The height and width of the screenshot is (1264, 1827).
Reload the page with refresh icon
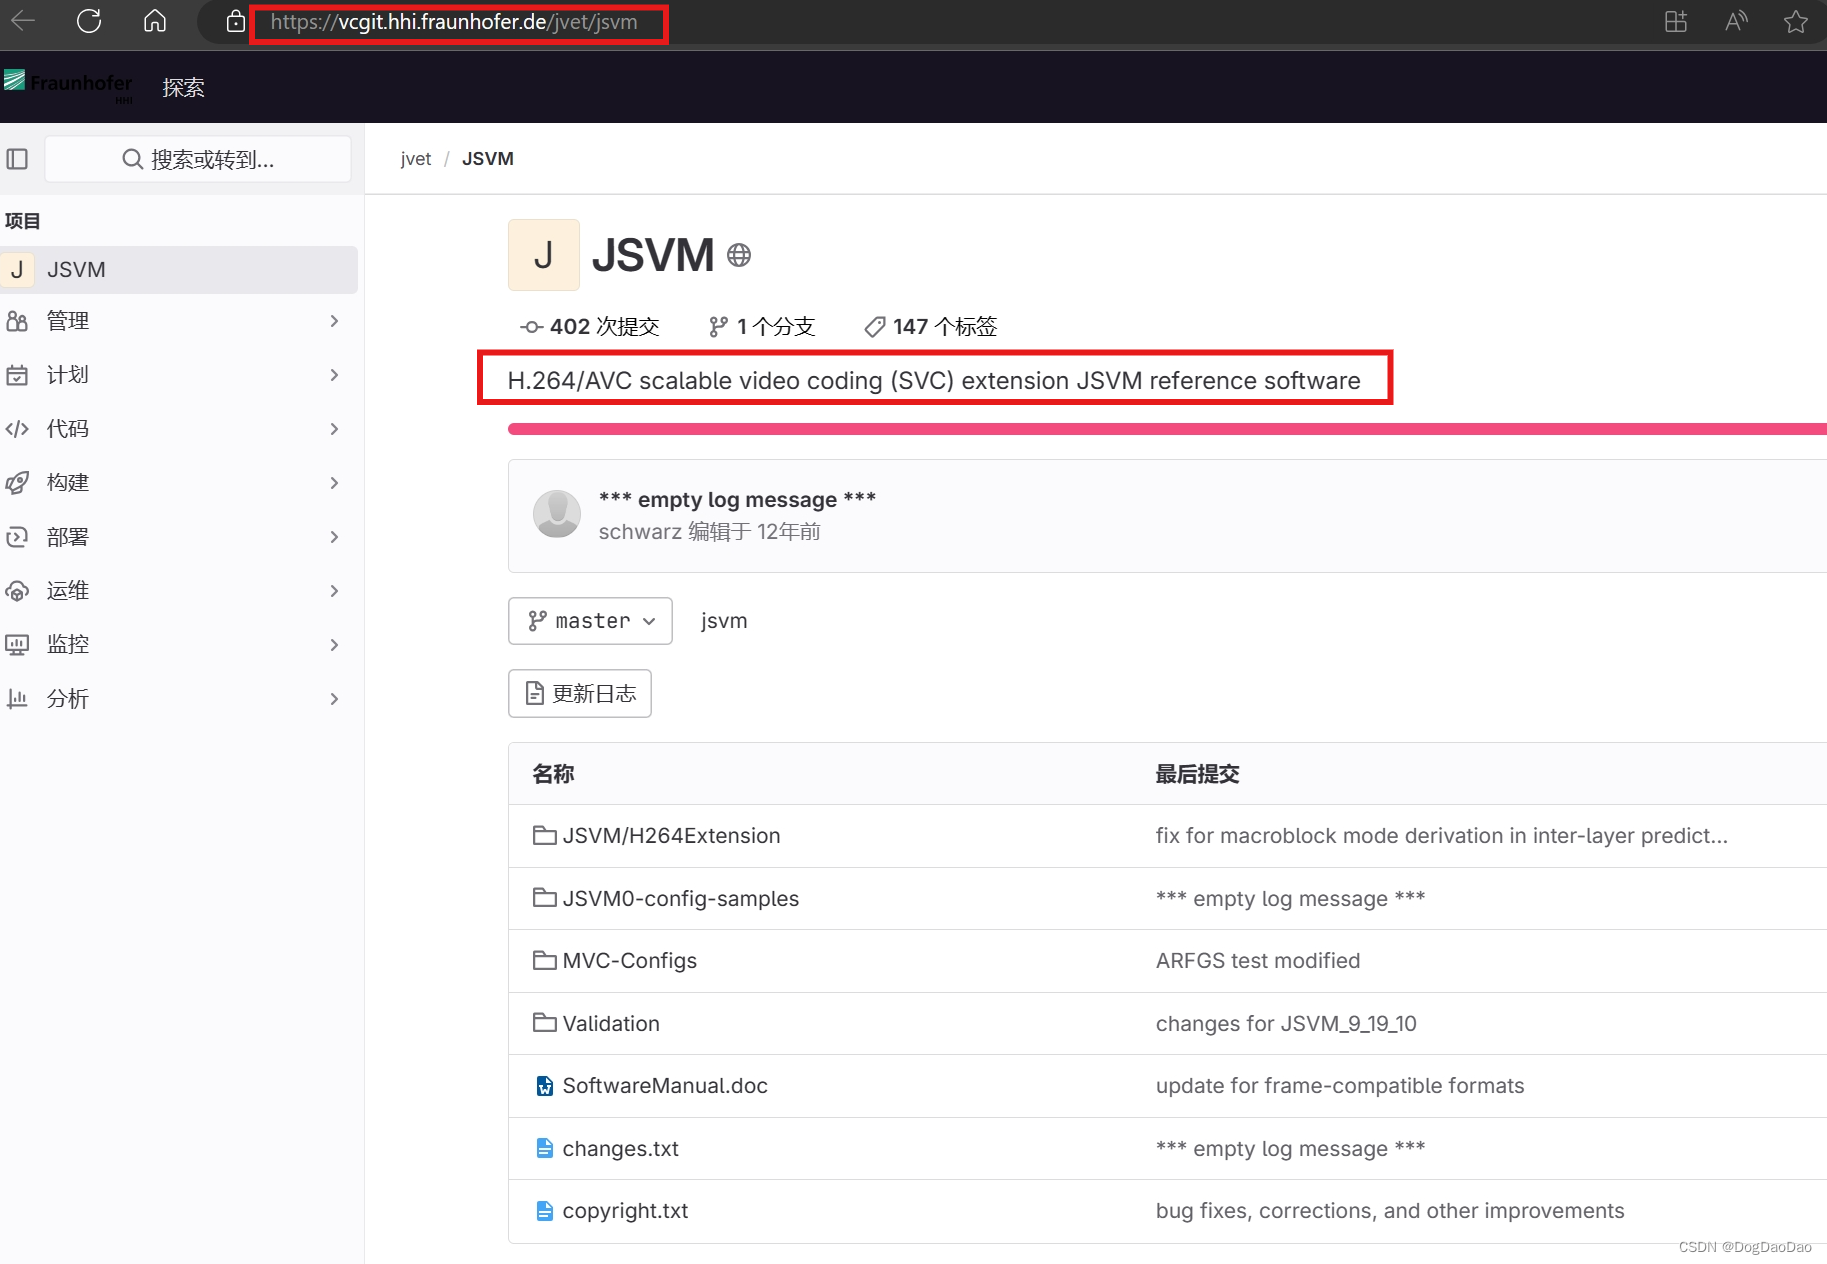[89, 21]
